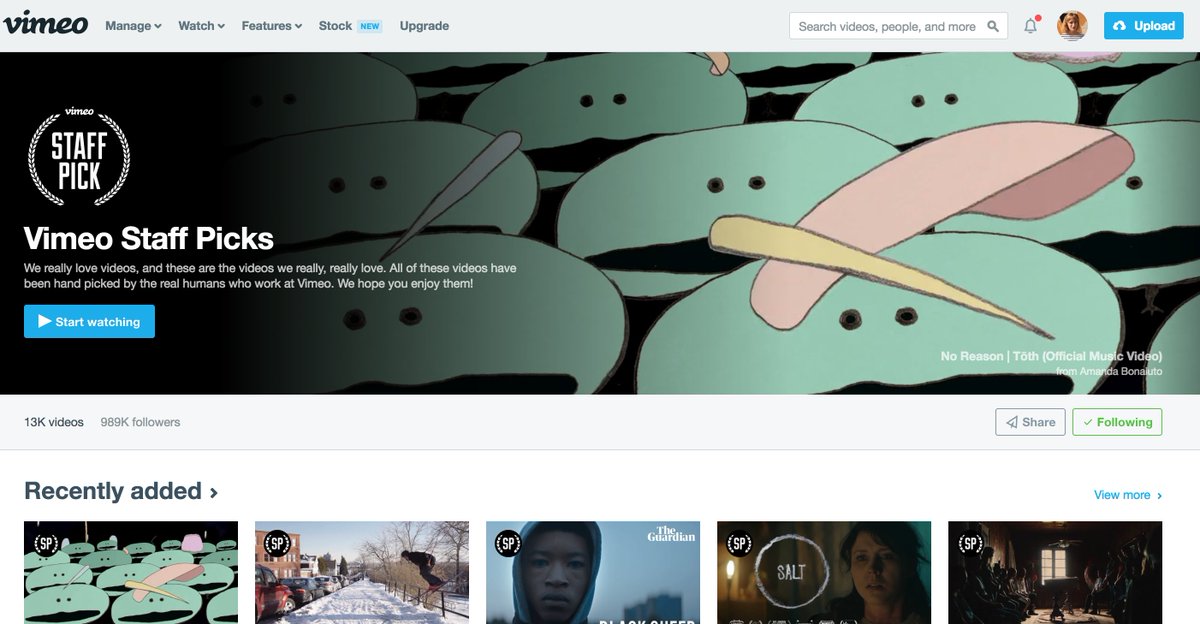
Task: Click the Share button
Action: click(1030, 422)
